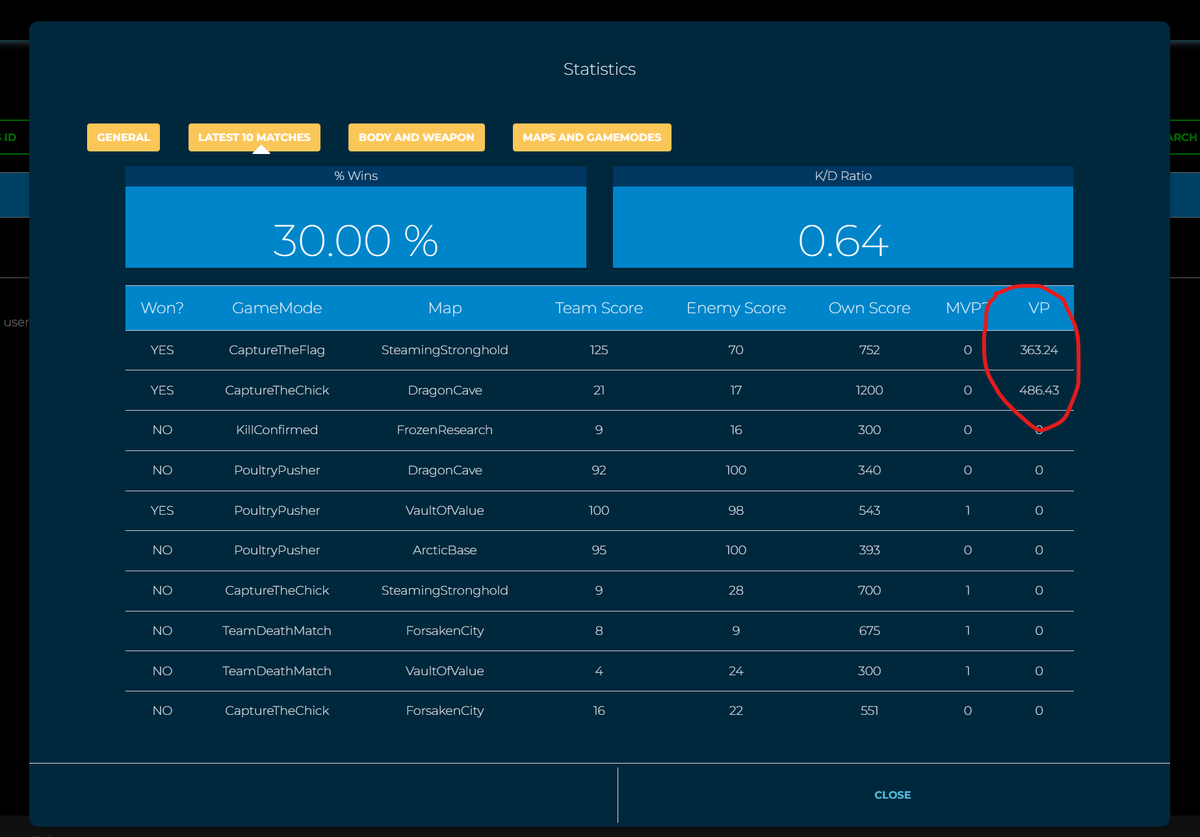The height and width of the screenshot is (837, 1200).
Task: Click the team score value 95
Action: point(599,550)
